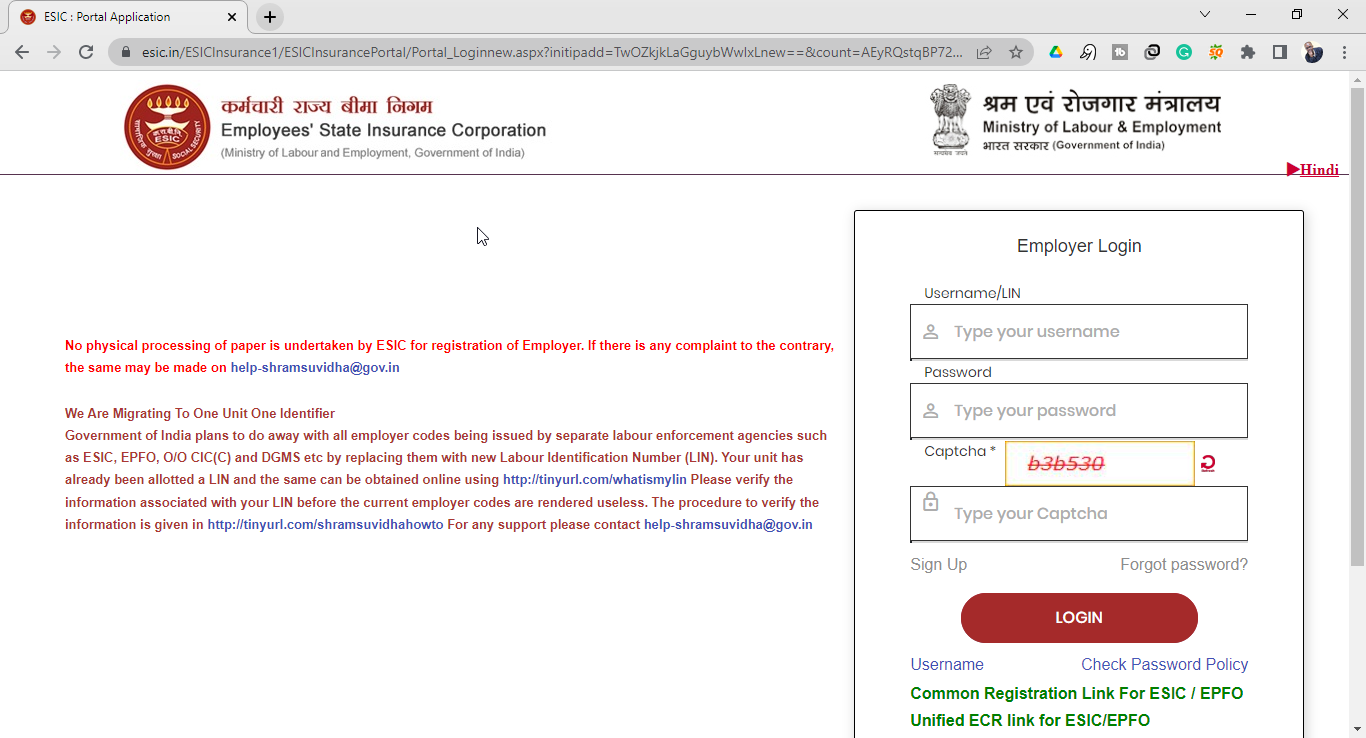Toggle the browser side panel

pos(1280,52)
